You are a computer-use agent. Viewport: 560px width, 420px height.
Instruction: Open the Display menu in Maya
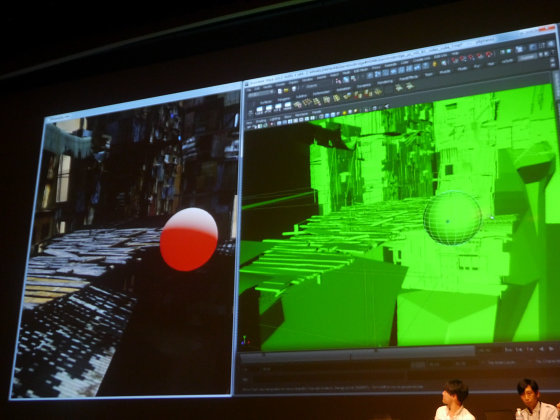[x=294, y=82]
